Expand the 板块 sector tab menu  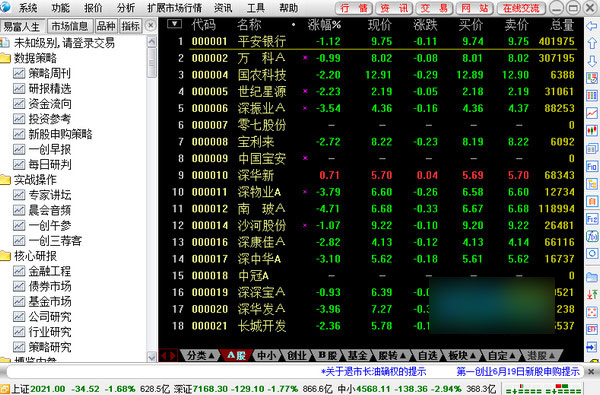click(x=462, y=356)
